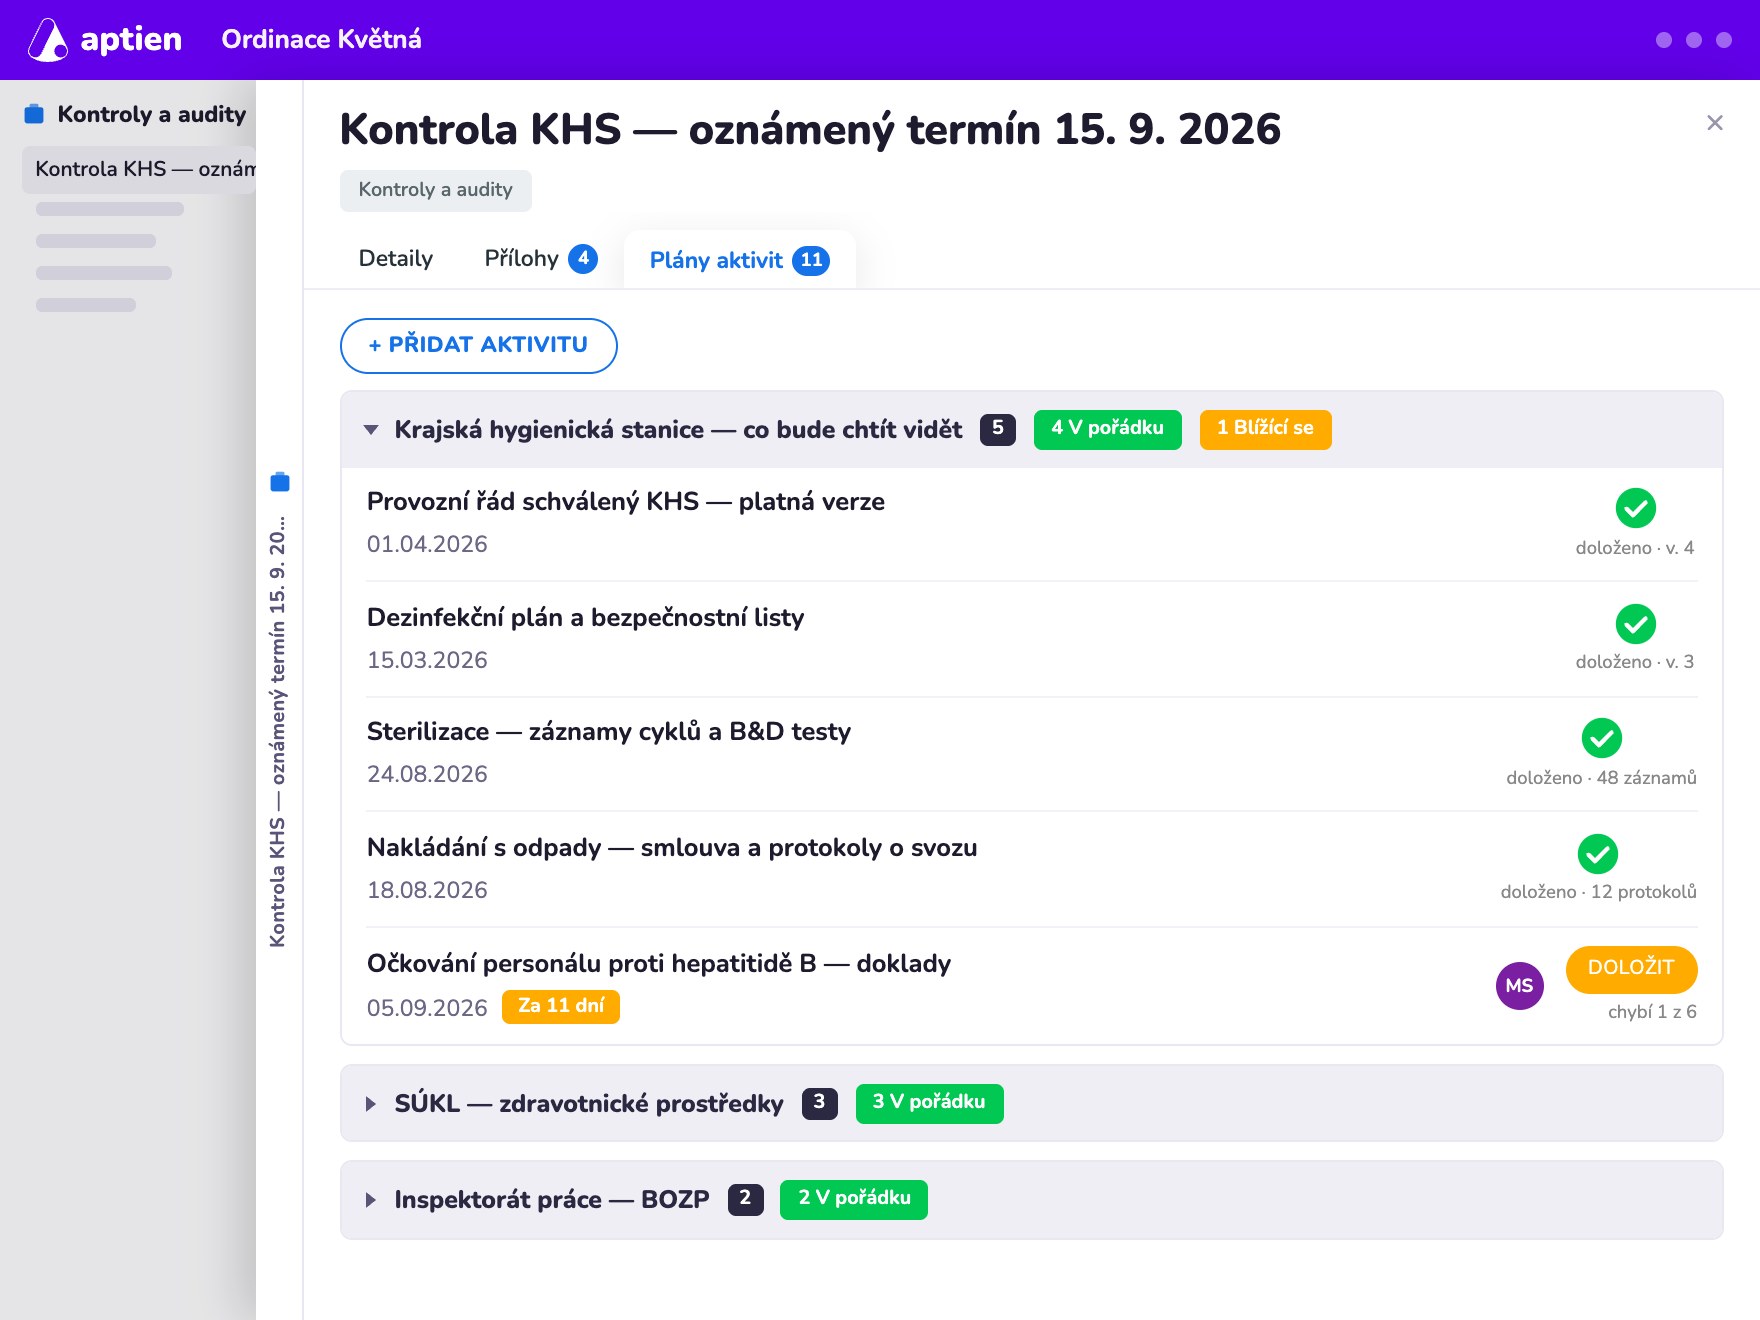Expand the SÚKL zdravotnické prostředky section
Screen dimensions: 1760x1320
pos(371,1104)
